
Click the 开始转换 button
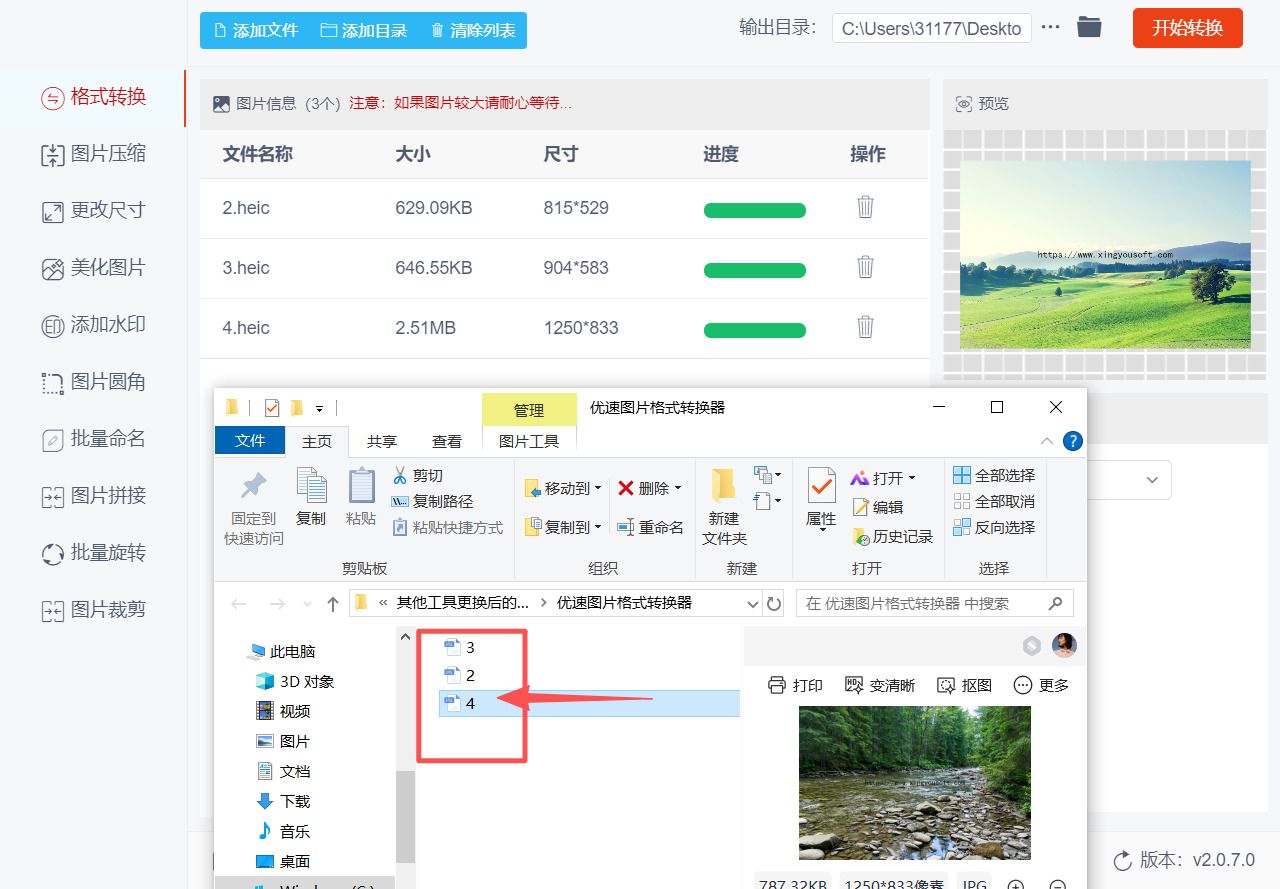pos(1188,28)
